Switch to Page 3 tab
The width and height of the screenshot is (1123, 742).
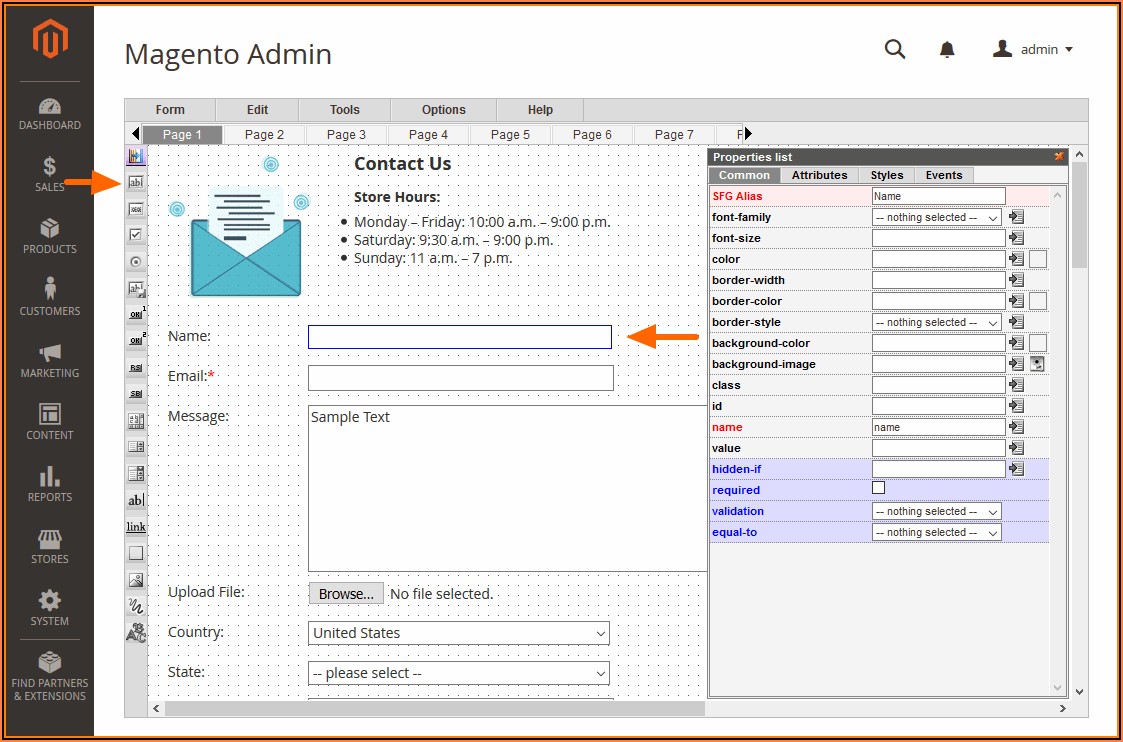click(x=346, y=134)
